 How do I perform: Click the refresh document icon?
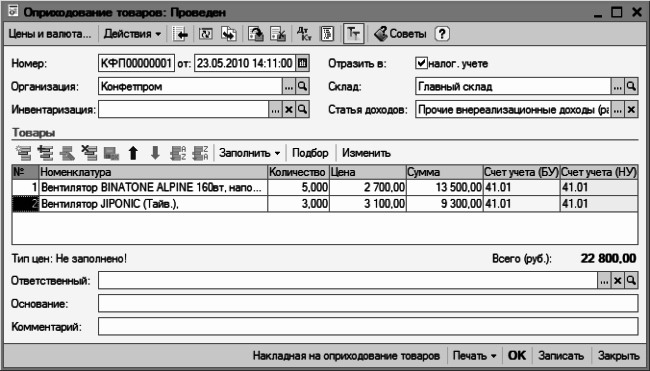(206, 34)
